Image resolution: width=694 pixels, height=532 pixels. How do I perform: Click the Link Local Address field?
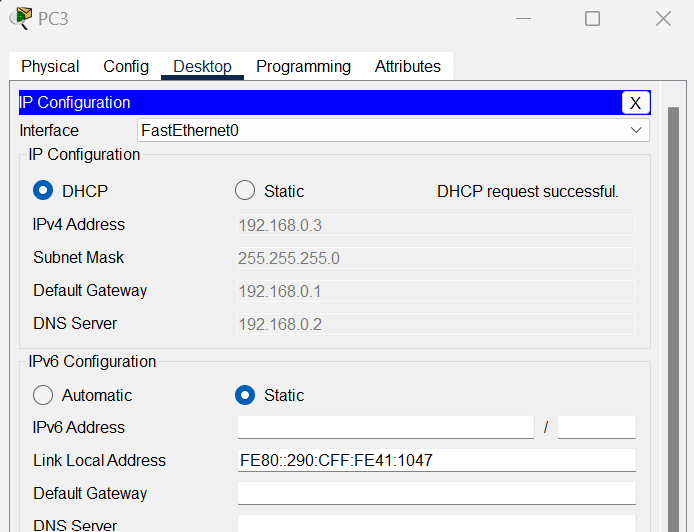(436, 460)
